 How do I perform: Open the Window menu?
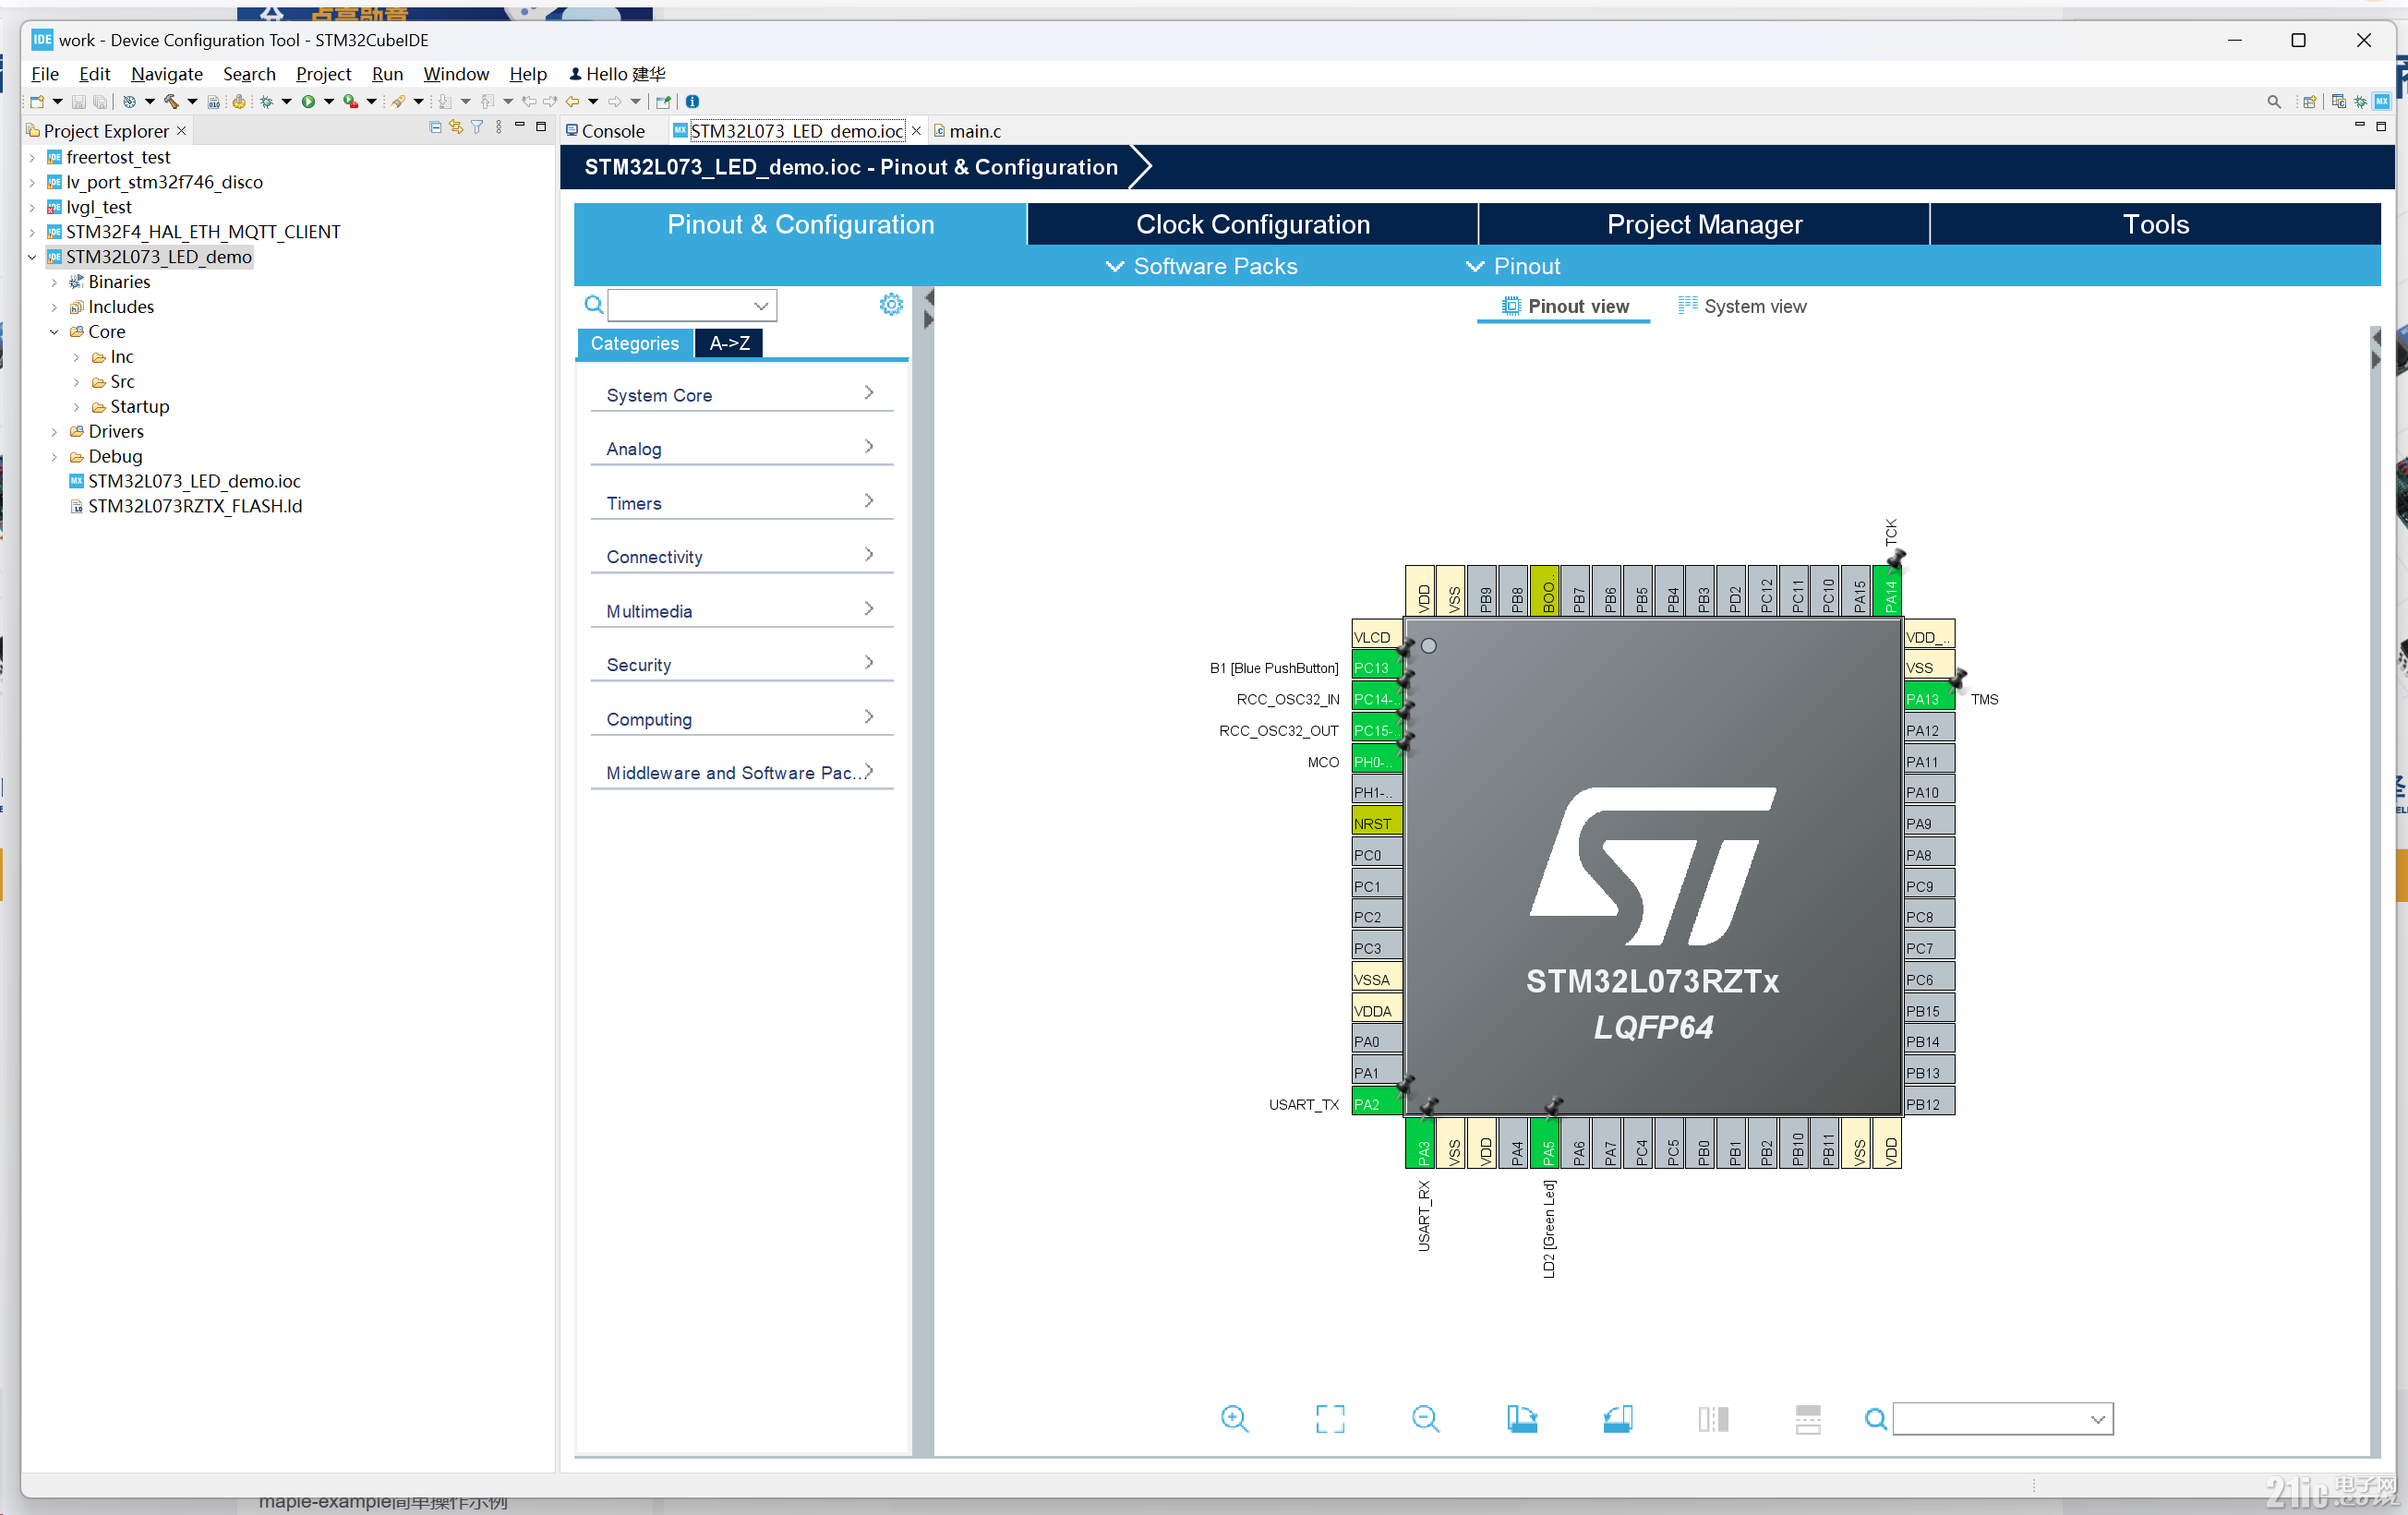click(x=456, y=74)
